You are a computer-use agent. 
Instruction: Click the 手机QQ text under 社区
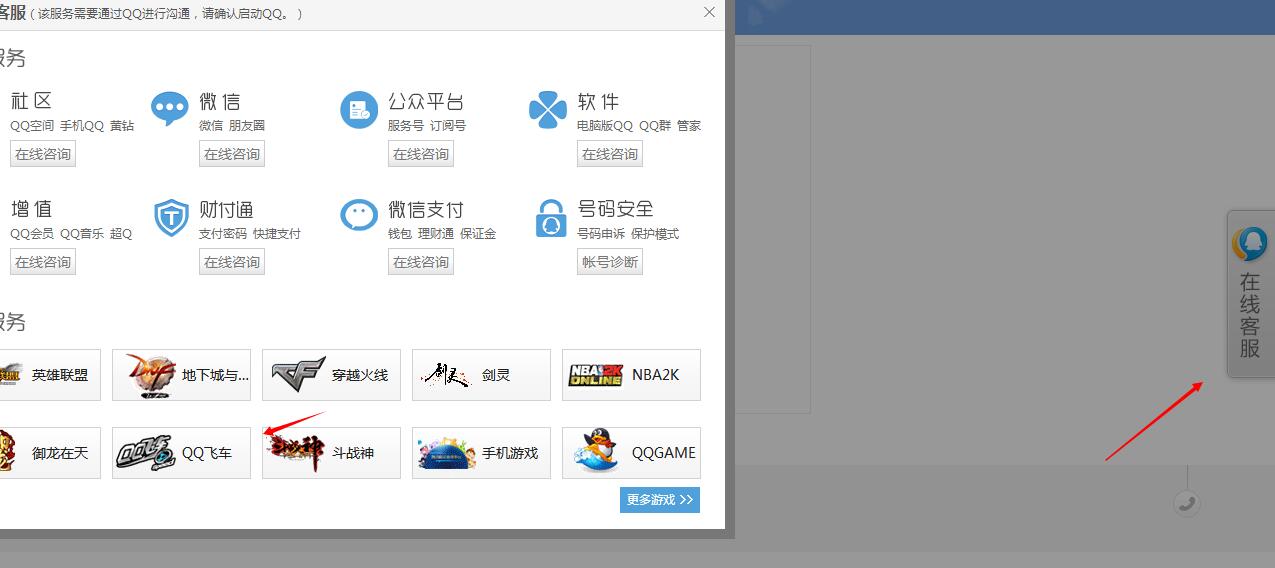click(x=82, y=126)
